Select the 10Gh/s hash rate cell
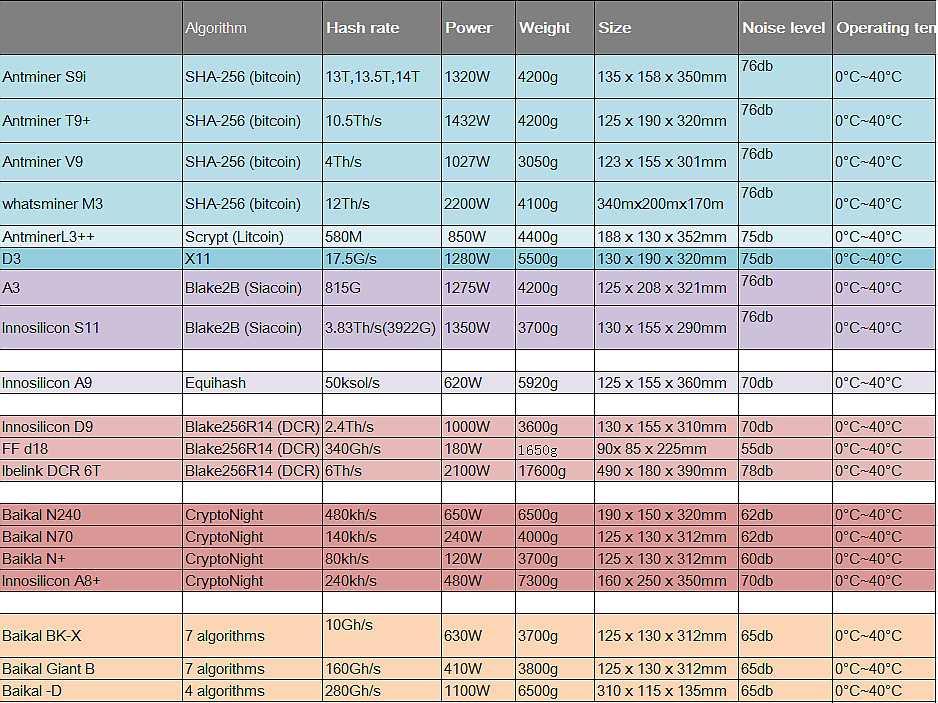 382,635
